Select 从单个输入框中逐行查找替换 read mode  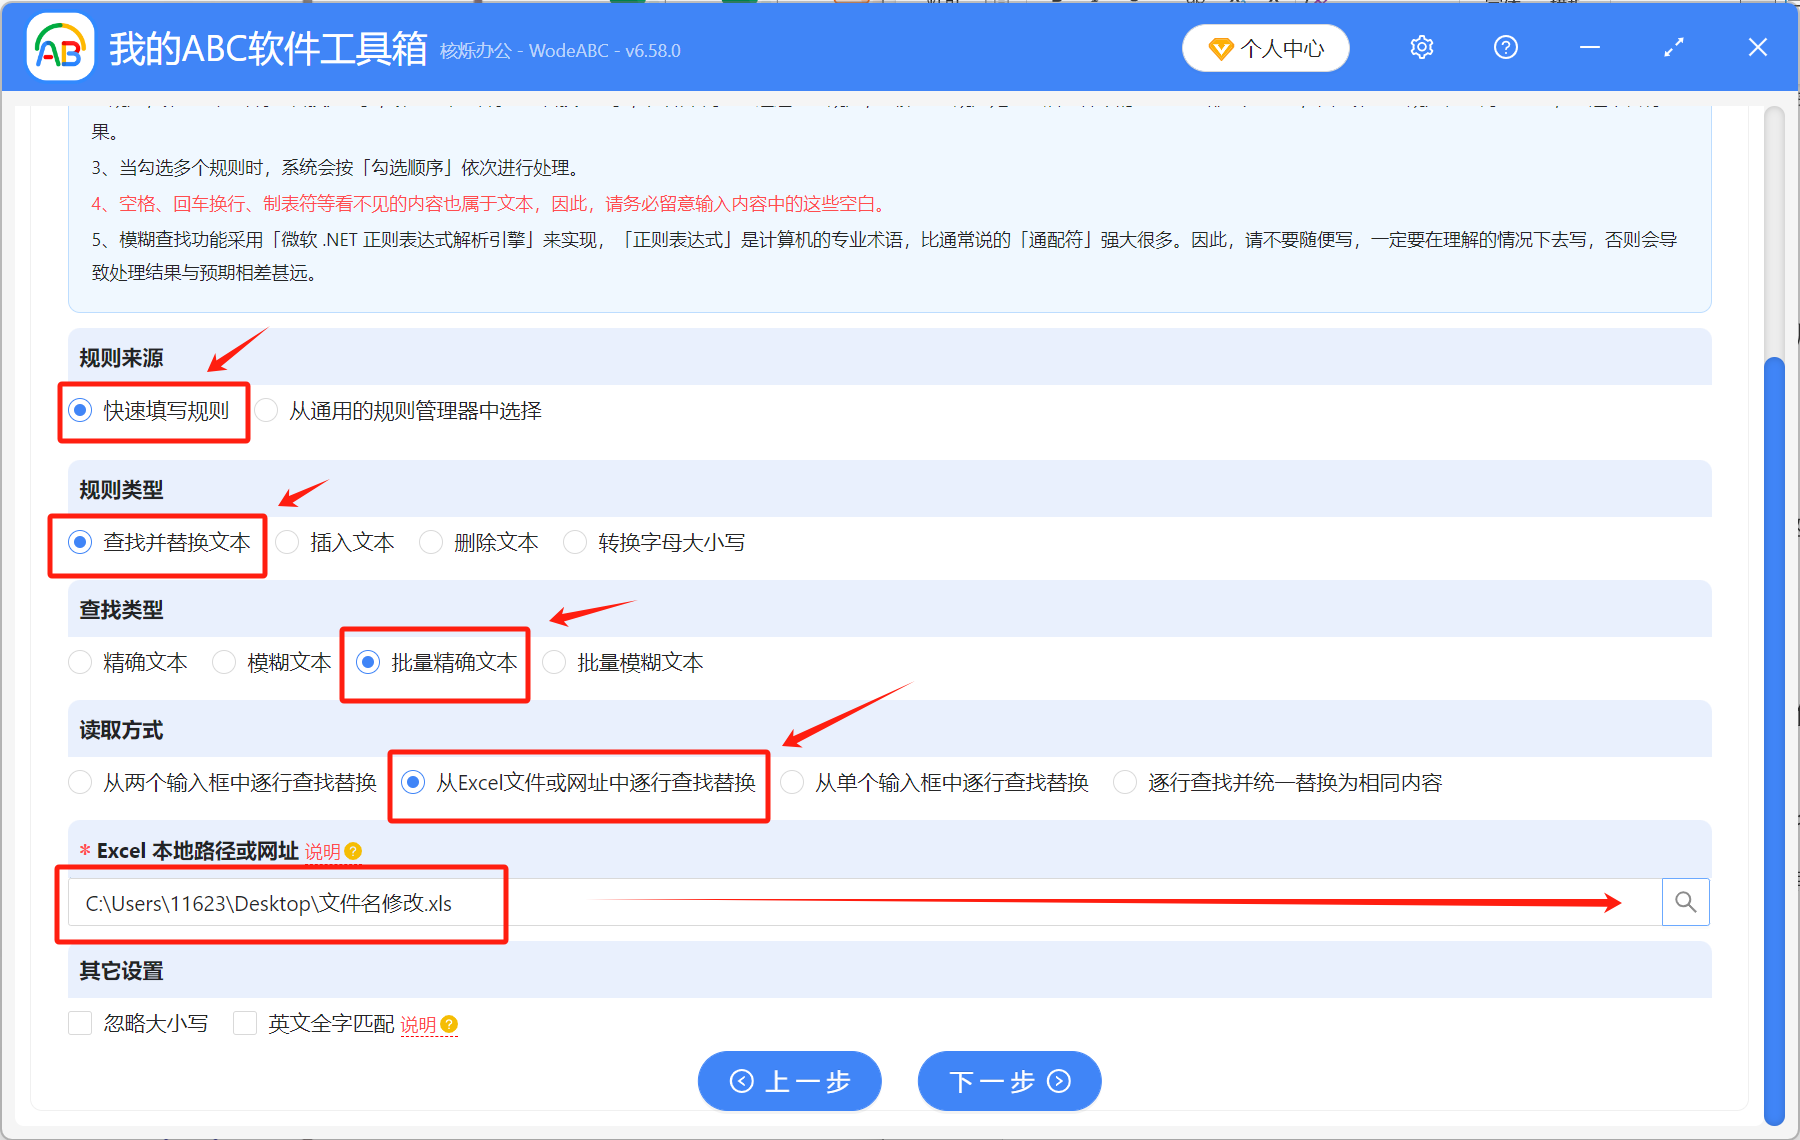pyautogui.click(x=792, y=782)
